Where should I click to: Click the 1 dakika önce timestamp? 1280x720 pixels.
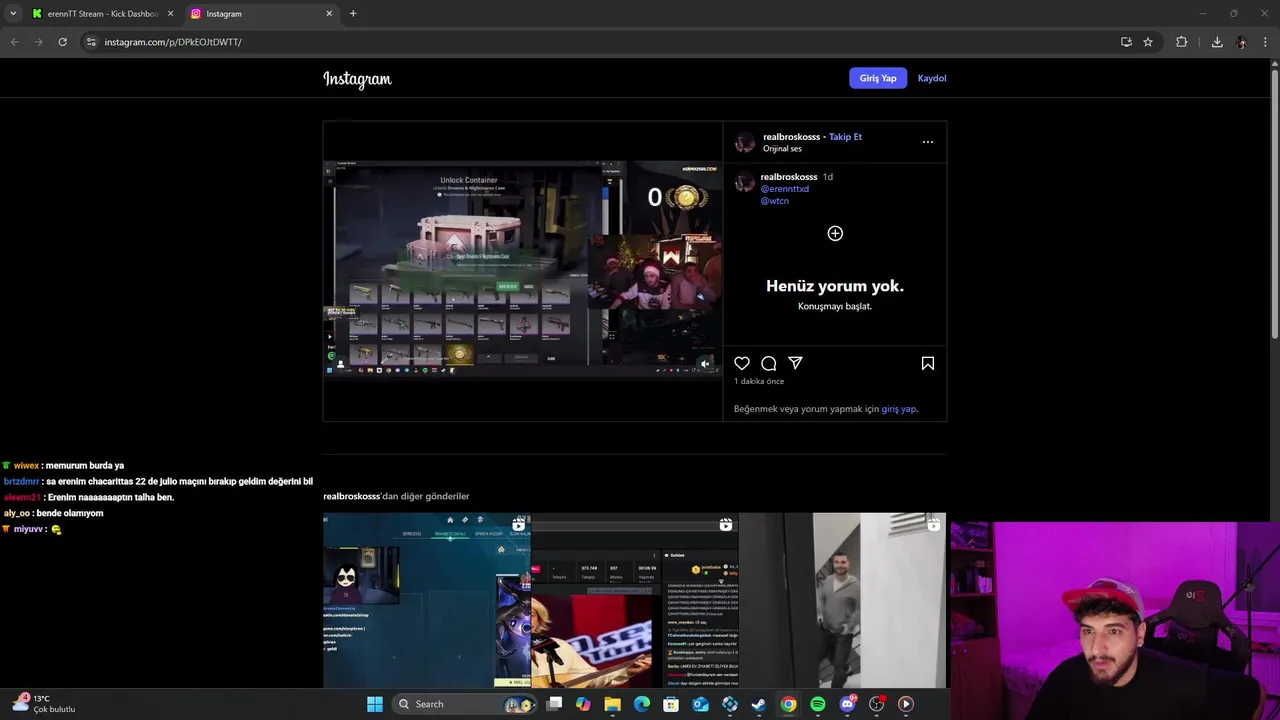click(x=759, y=381)
